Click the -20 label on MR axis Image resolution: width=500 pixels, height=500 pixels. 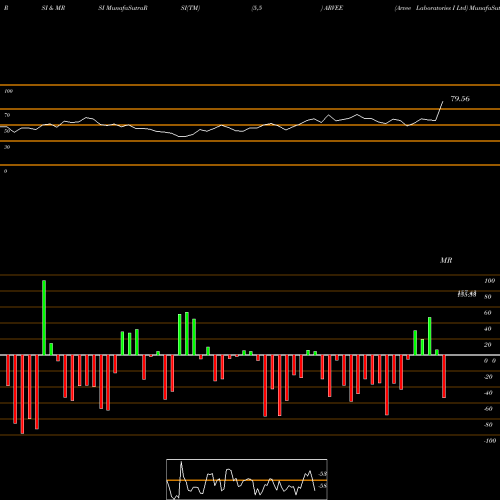pyautogui.click(x=488, y=377)
